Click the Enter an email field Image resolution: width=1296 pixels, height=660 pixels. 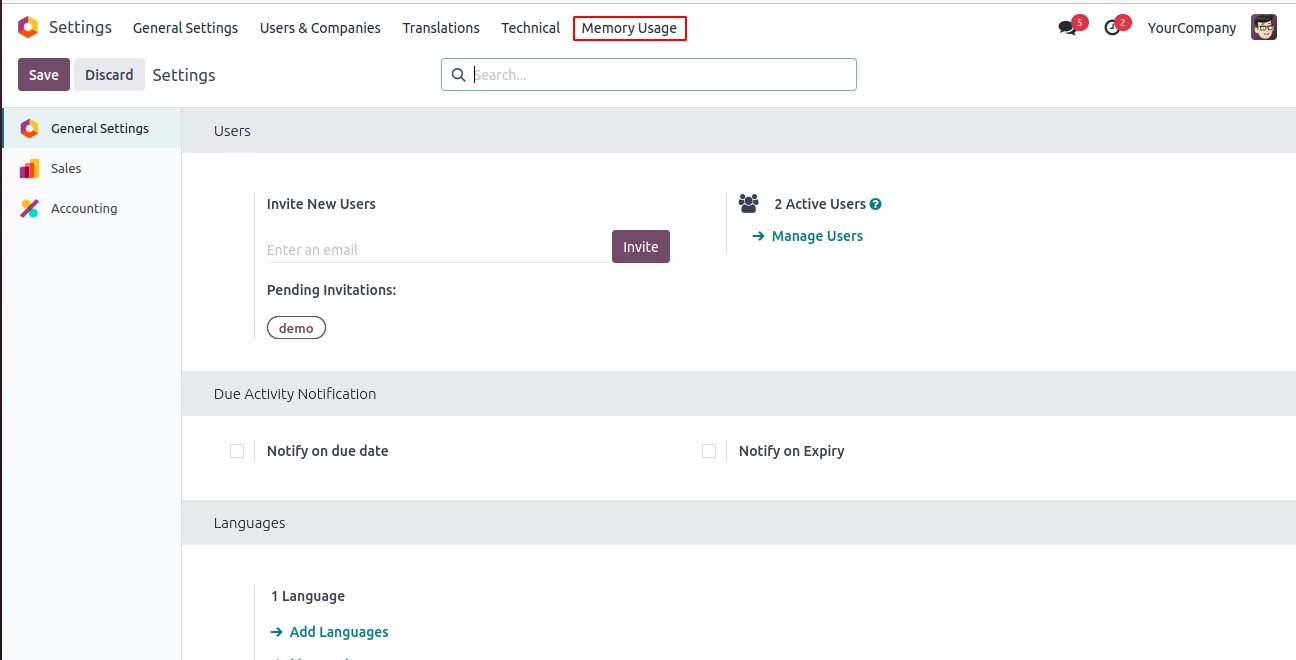[x=437, y=250]
